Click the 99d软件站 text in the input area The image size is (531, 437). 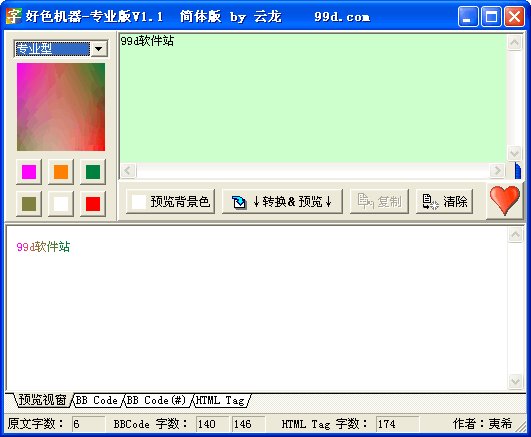pos(147,41)
